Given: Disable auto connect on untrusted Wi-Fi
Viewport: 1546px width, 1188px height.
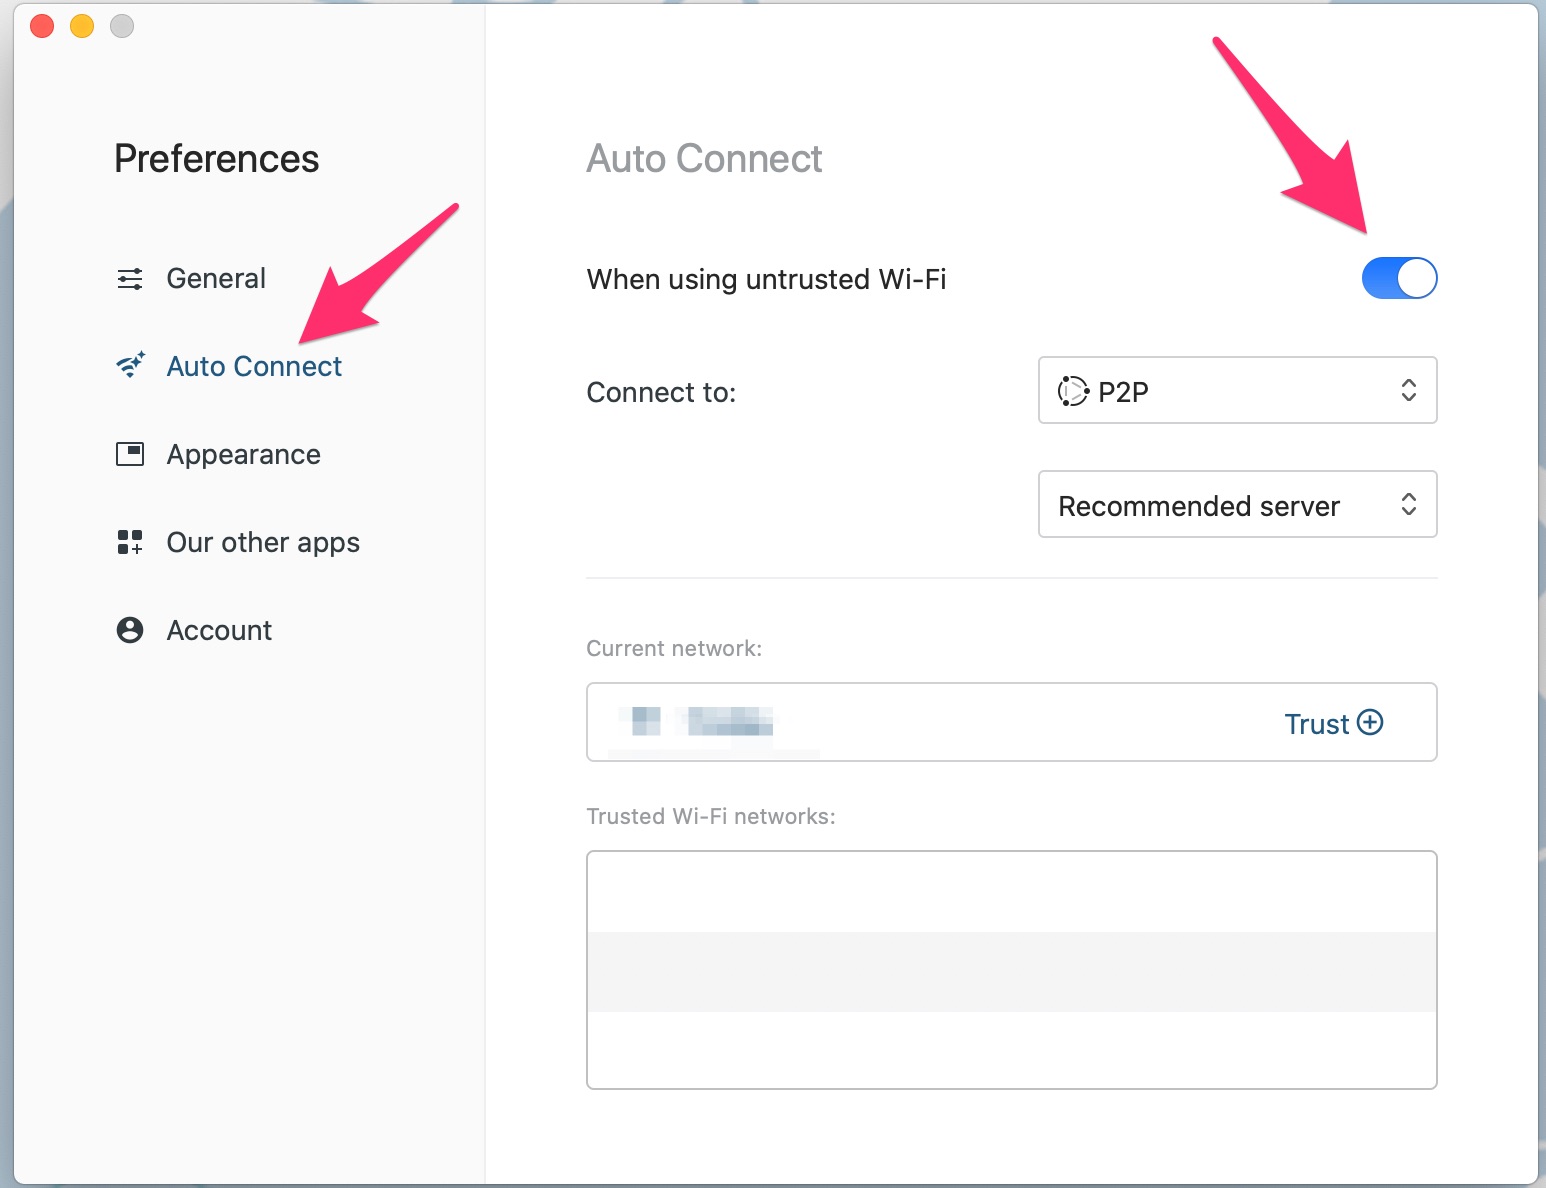Looking at the screenshot, I should tap(1399, 278).
